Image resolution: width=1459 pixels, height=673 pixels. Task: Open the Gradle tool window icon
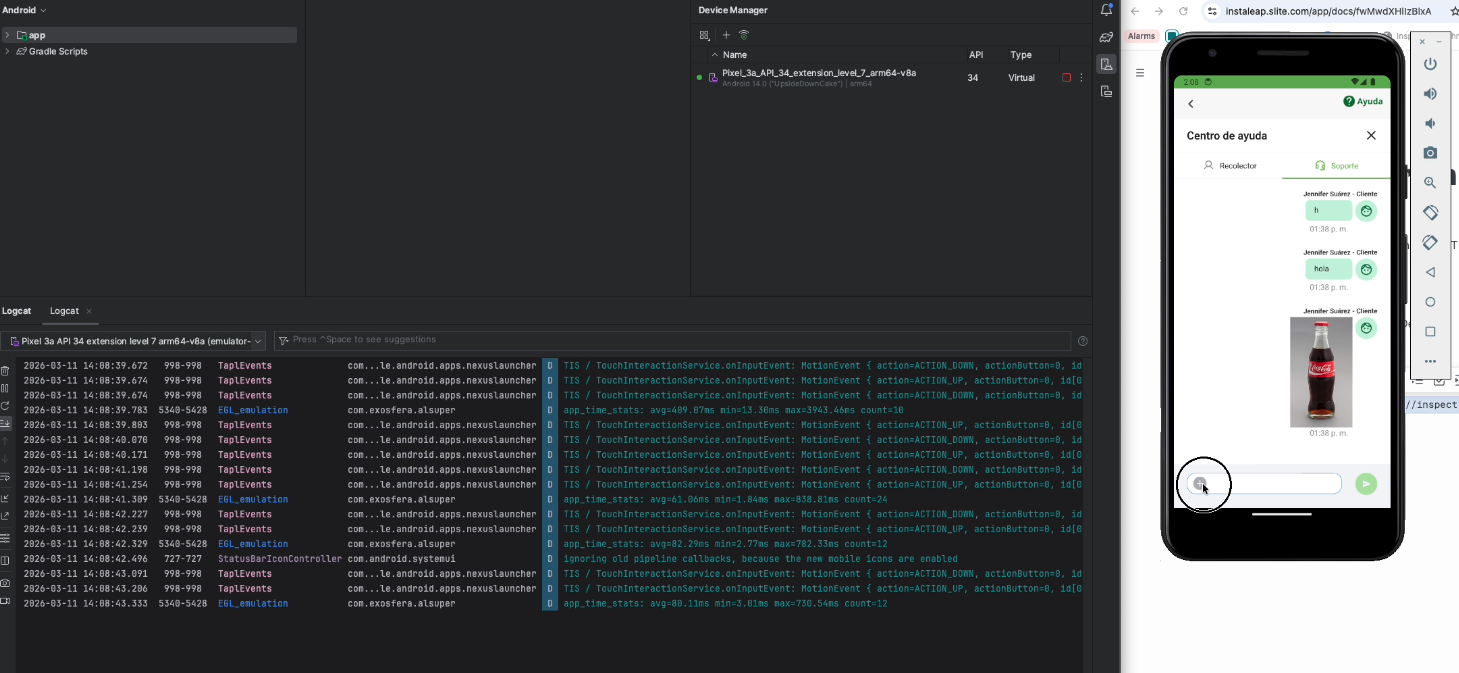click(1106, 37)
